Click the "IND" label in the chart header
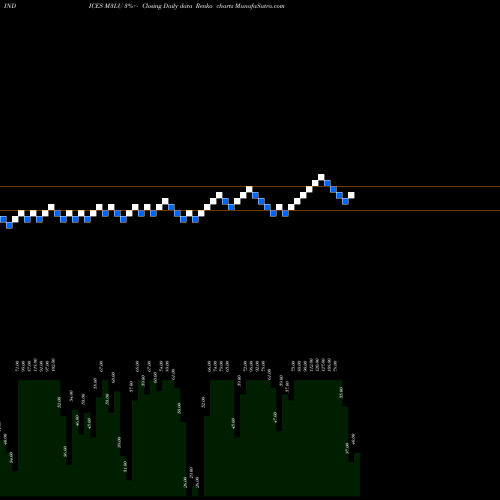The image size is (500, 500). [10, 6]
